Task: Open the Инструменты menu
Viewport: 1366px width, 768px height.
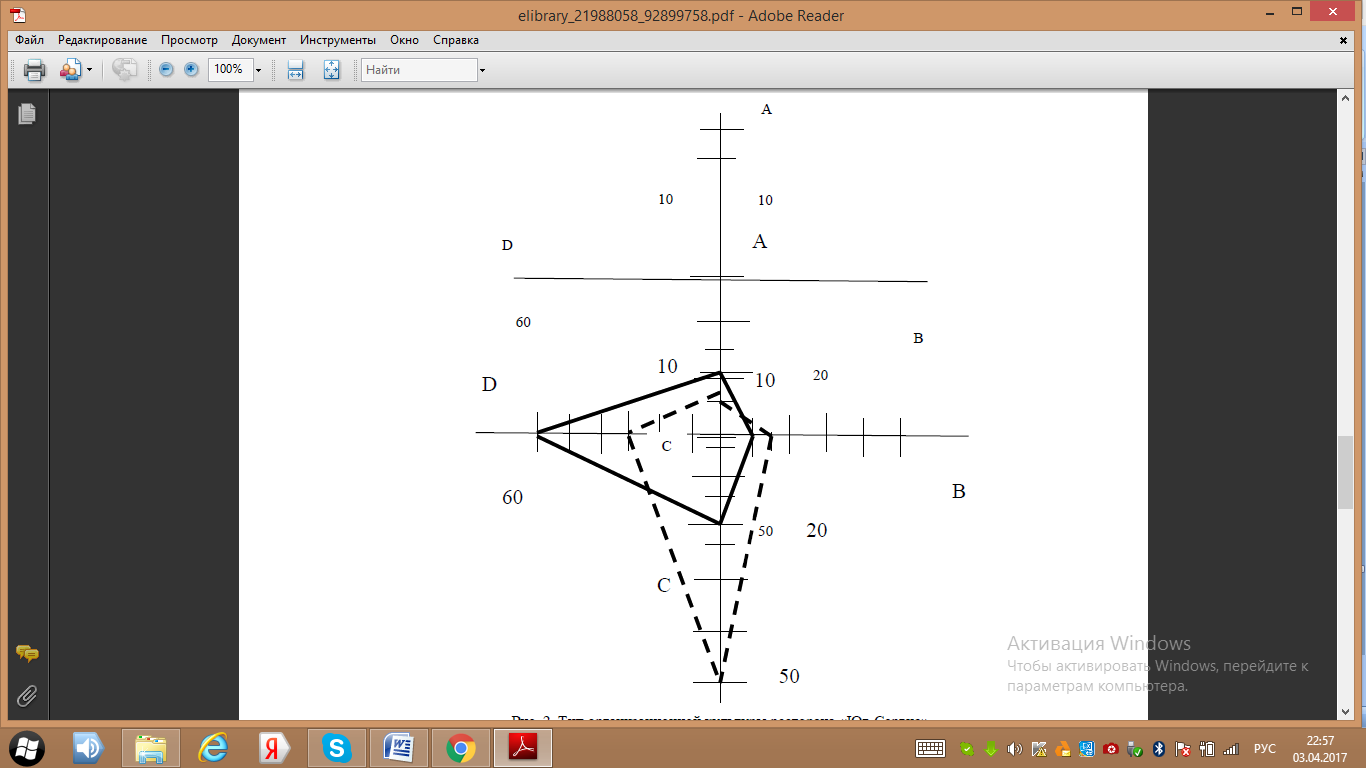Action: [x=338, y=40]
